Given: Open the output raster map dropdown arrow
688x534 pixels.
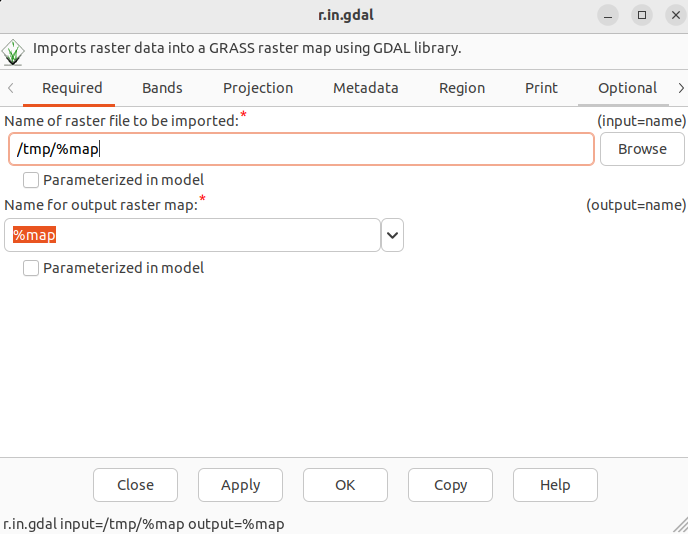Looking at the screenshot, I should pos(392,235).
